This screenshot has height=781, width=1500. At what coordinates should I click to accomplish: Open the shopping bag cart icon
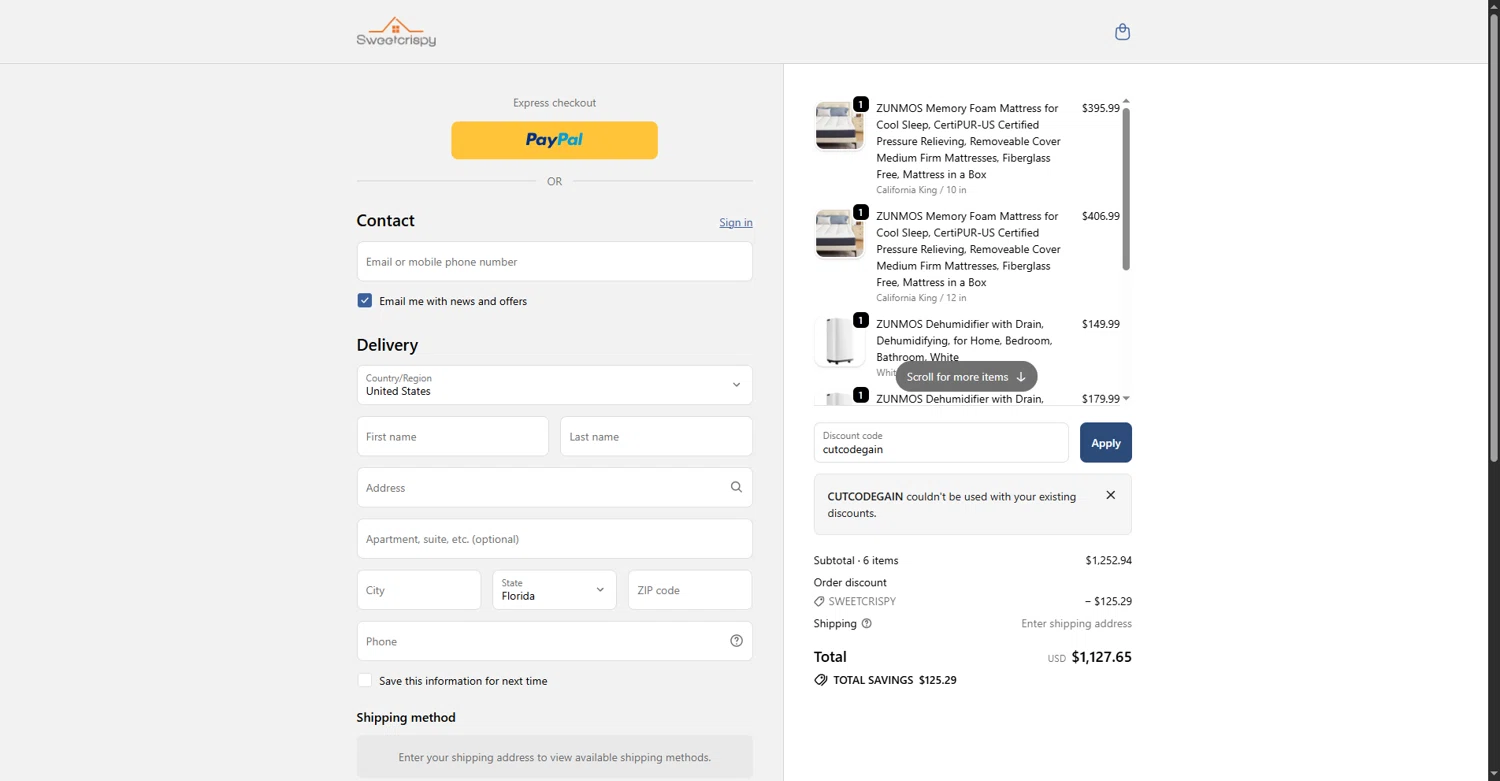1122,32
